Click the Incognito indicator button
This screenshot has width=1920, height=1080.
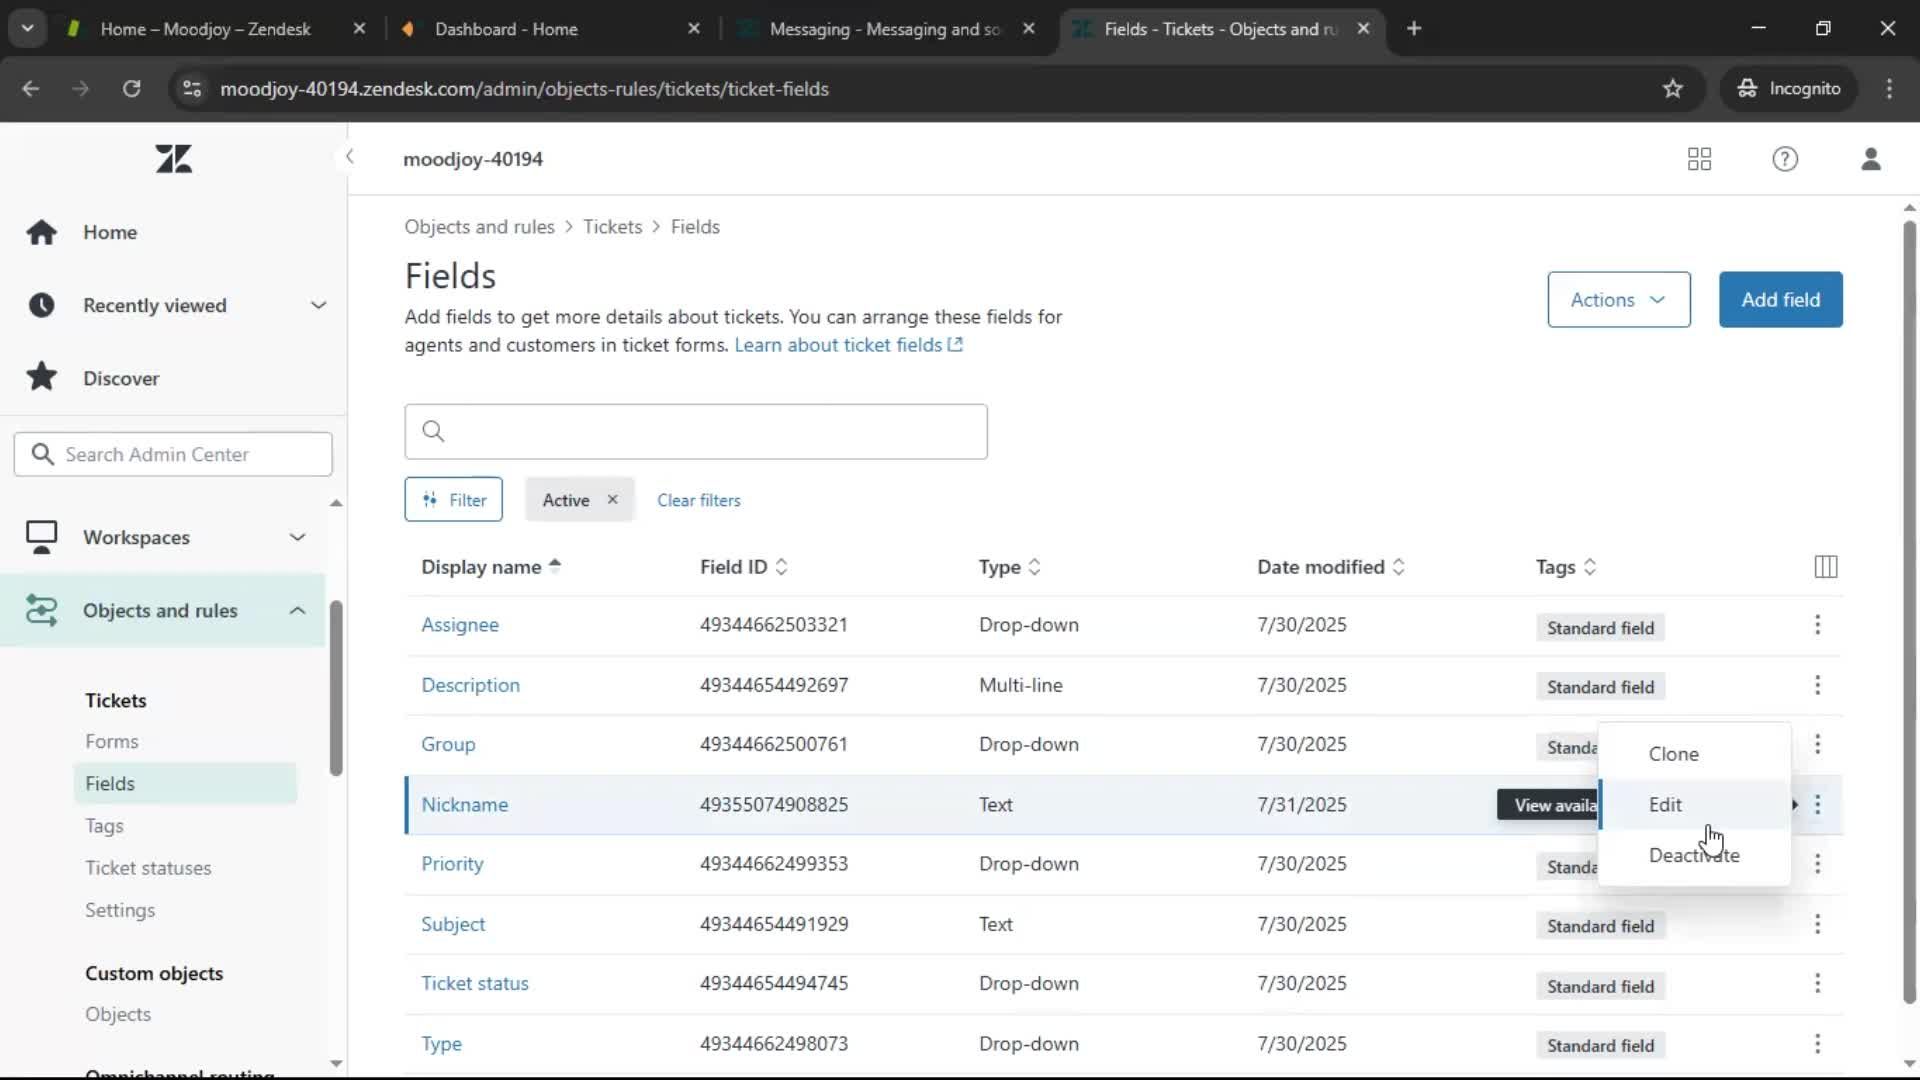pos(1788,89)
